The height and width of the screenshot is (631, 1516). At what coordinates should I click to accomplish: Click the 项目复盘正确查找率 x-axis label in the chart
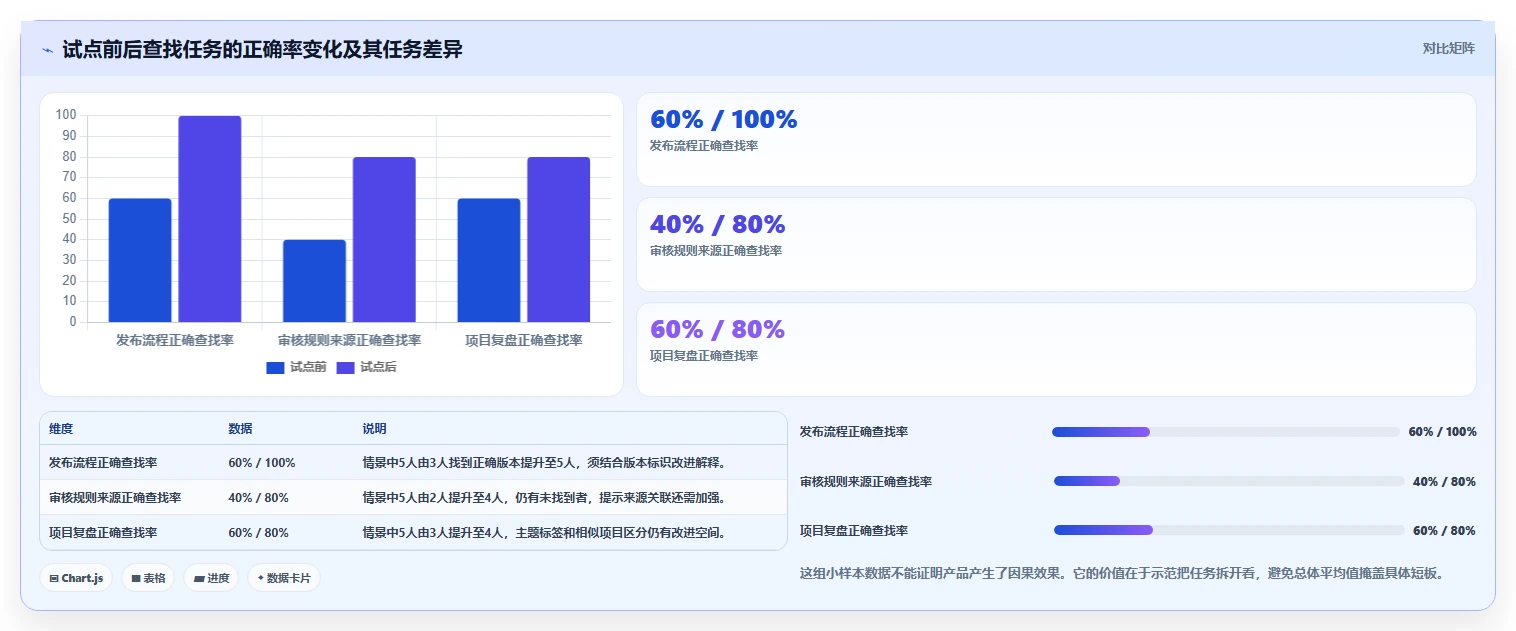tap(524, 340)
